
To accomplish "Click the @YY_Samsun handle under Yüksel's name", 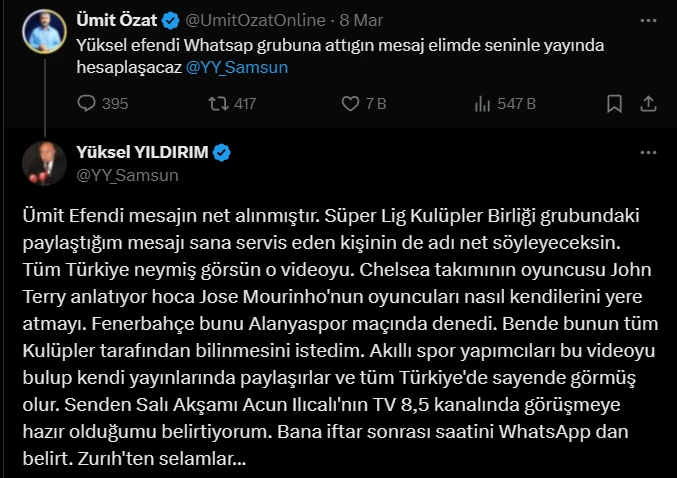I will [x=127, y=175].
